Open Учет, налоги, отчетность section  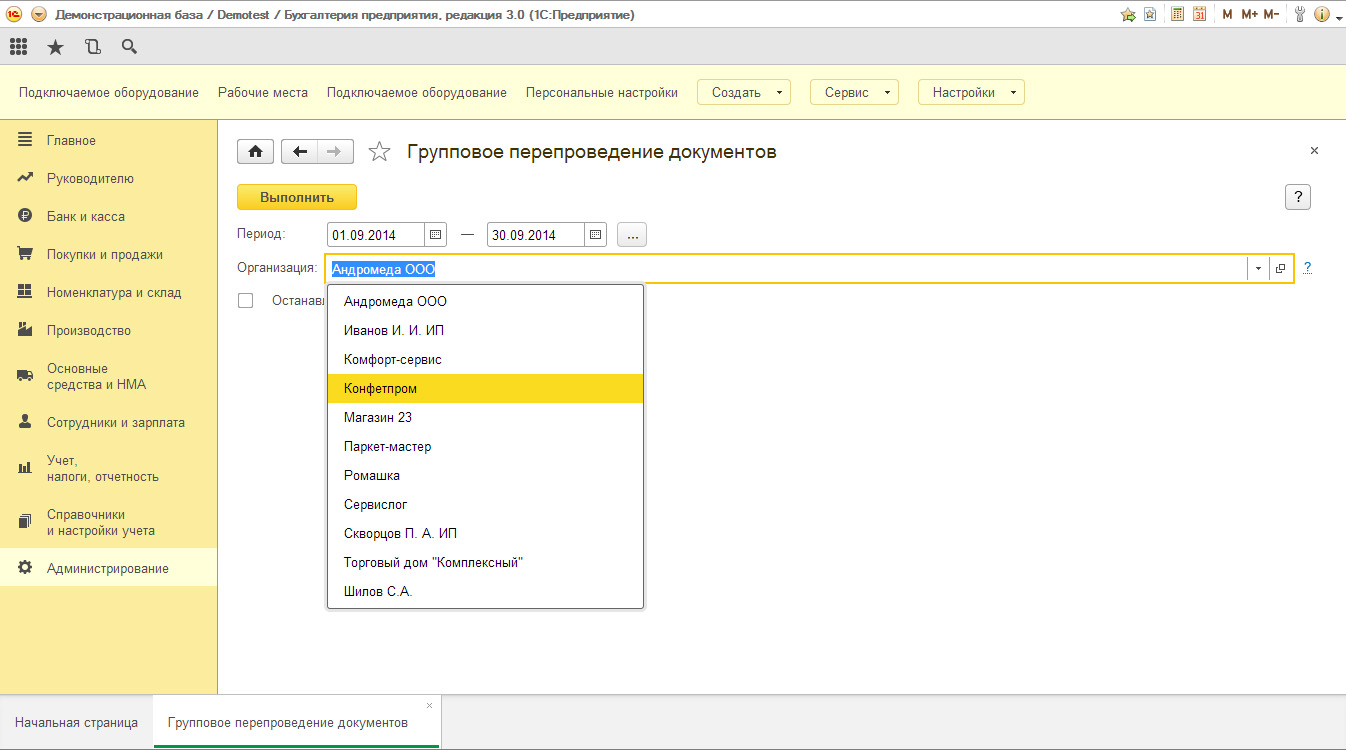108,469
